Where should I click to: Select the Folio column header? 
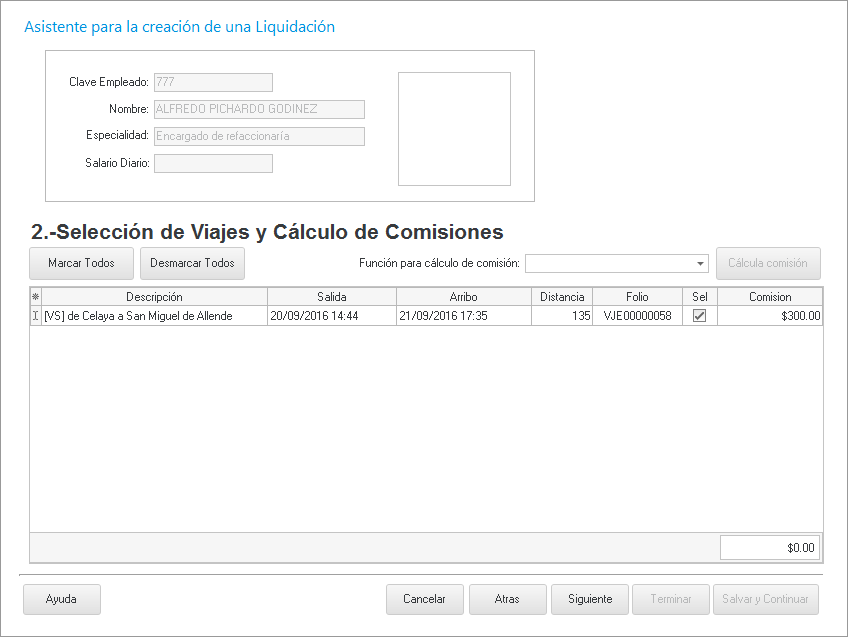point(637,297)
